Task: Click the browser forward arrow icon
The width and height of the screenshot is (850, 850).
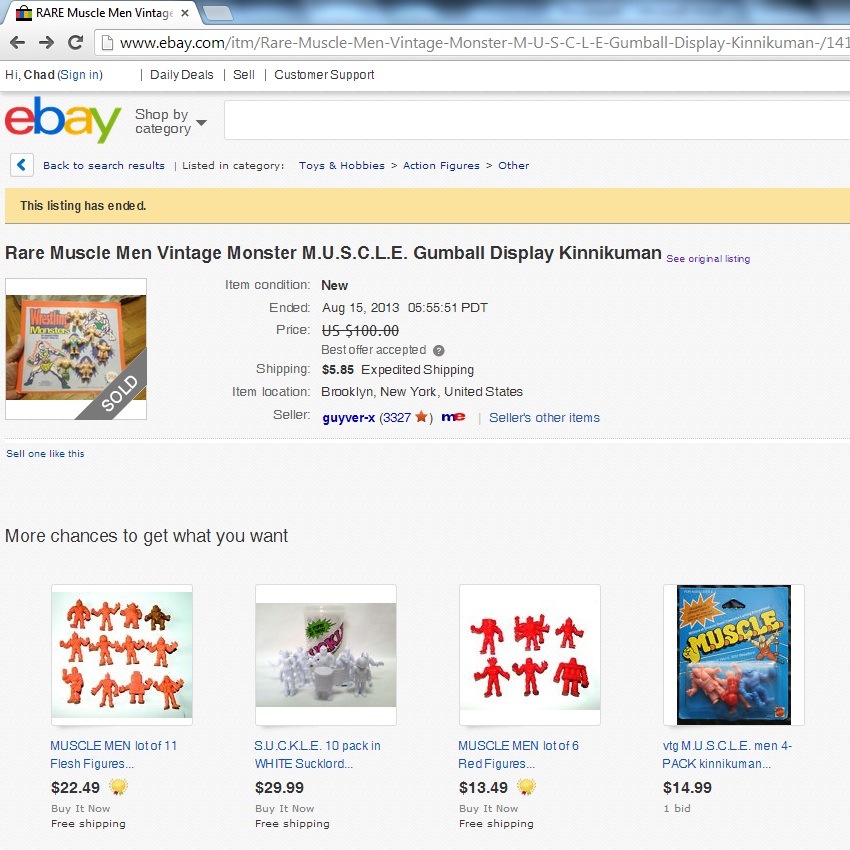Action: point(47,43)
